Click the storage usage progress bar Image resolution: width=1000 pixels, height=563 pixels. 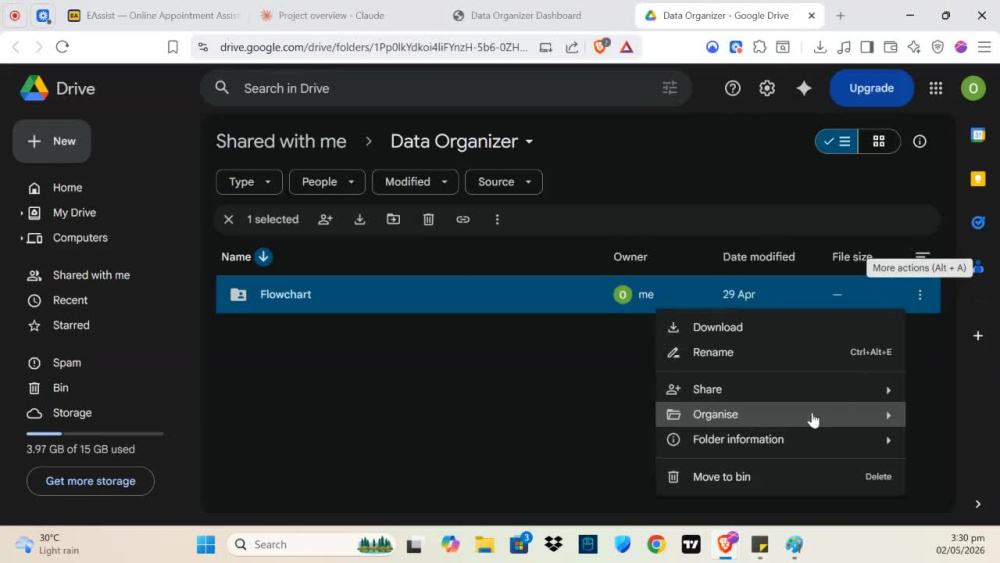pos(94,434)
